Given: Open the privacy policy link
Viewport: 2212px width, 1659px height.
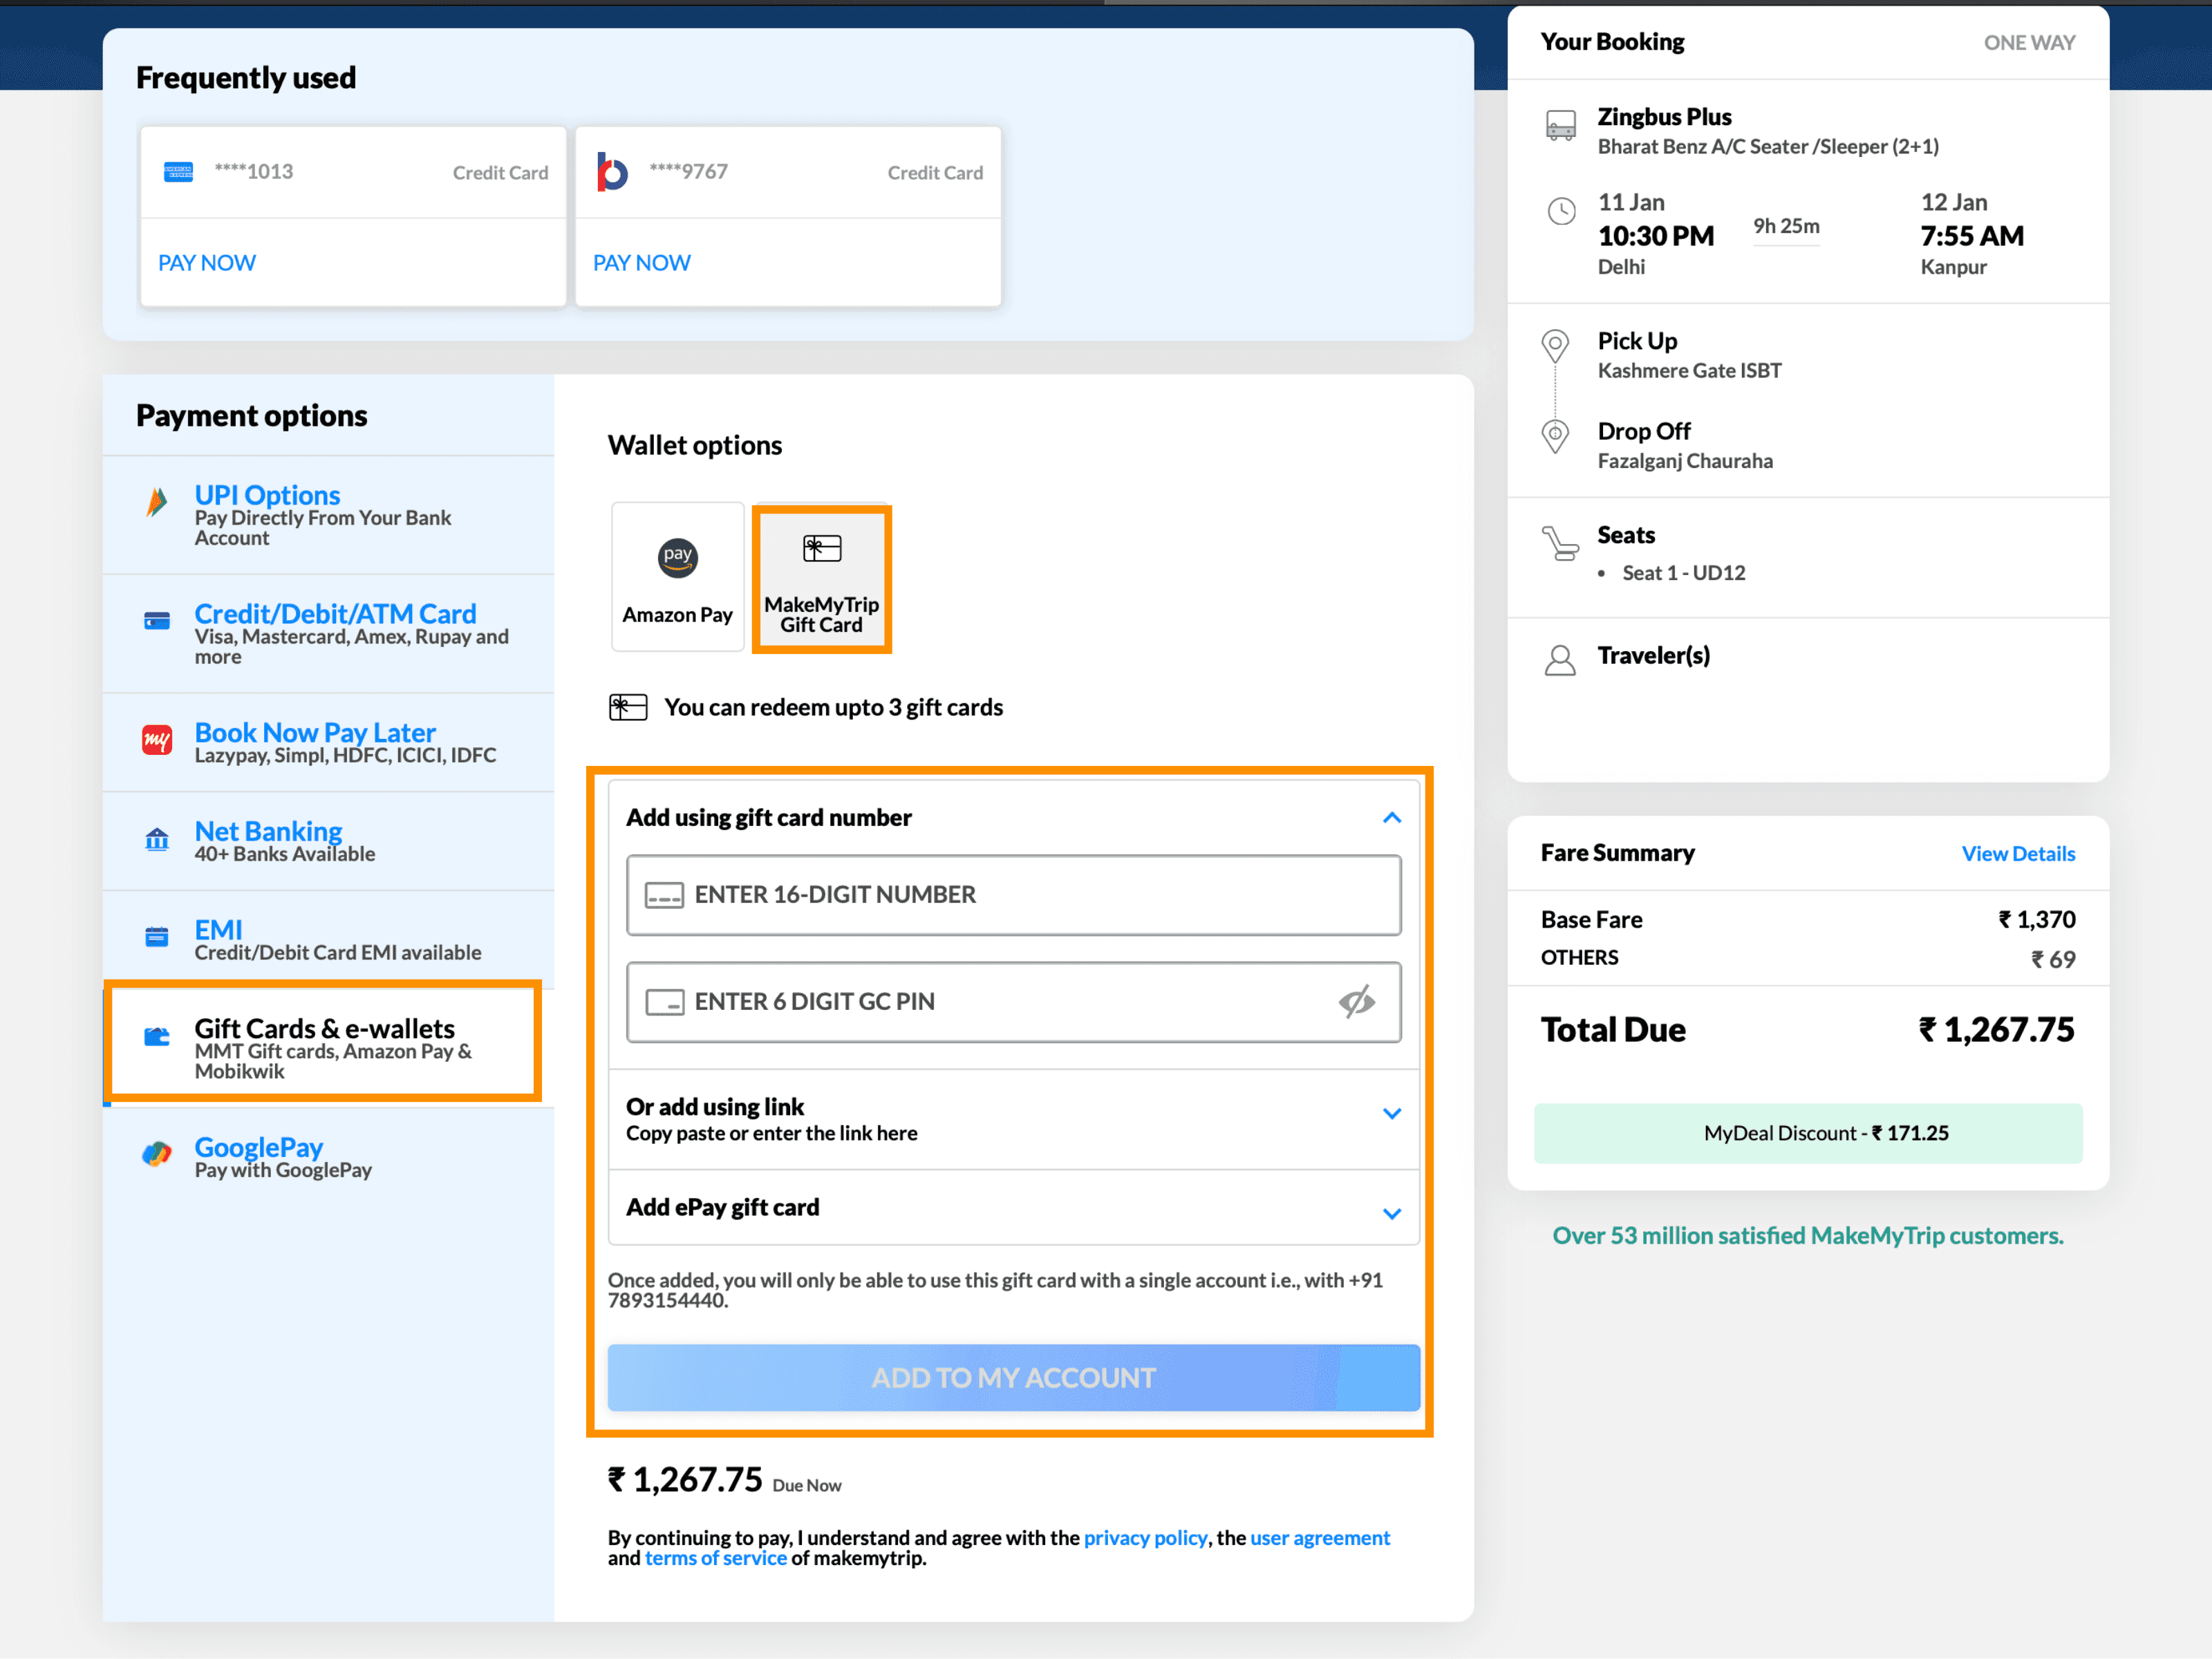Looking at the screenshot, I should tap(1146, 1538).
